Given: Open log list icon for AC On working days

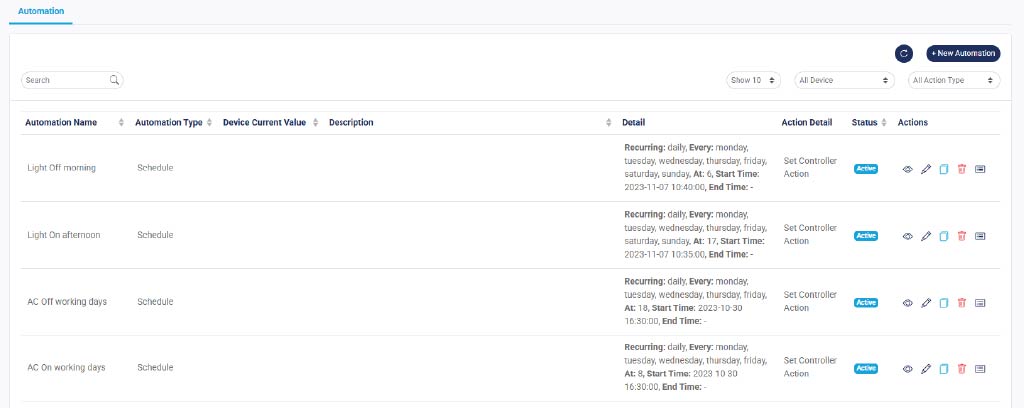Looking at the screenshot, I should click(980, 369).
